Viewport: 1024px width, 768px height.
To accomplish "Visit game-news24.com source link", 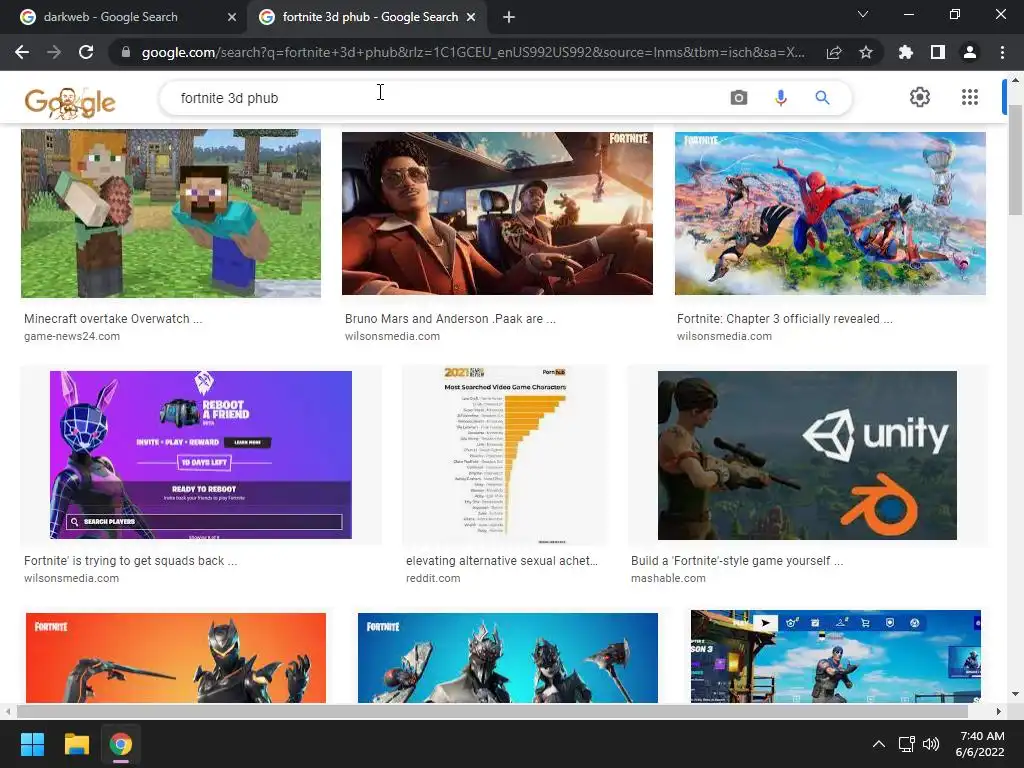I will pyautogui.click(x=72, y=336).
